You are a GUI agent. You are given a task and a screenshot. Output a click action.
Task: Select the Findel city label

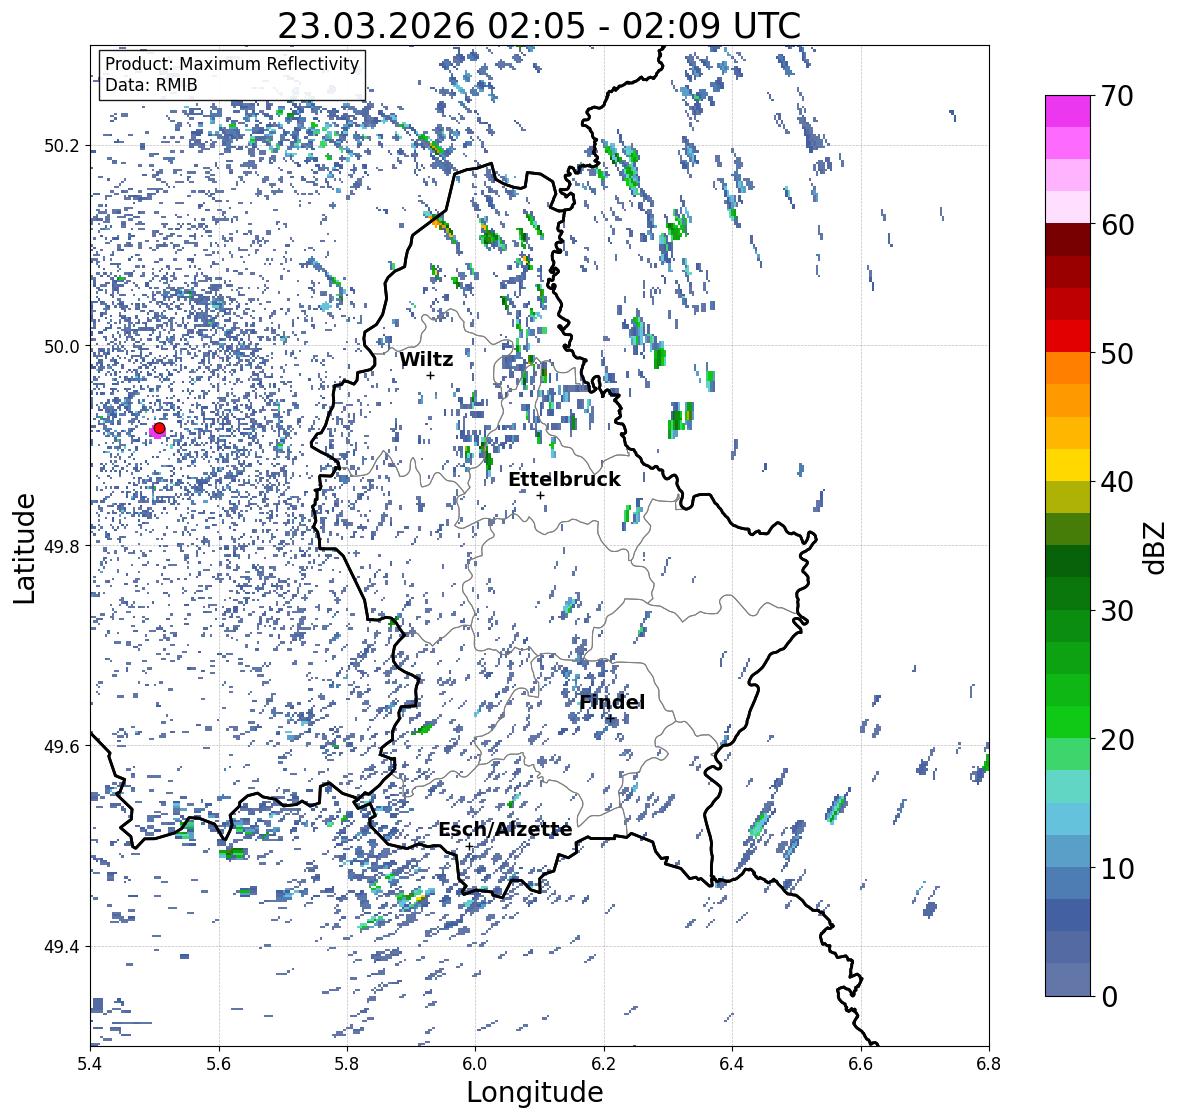point(612,702)
